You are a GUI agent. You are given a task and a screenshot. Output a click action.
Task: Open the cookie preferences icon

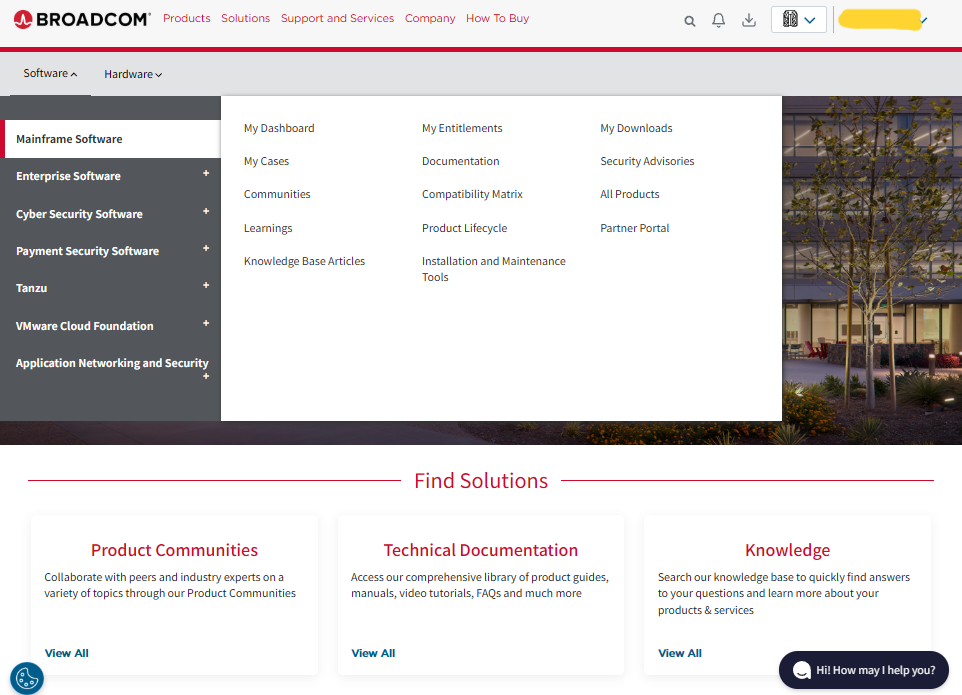[x=27, y=678]
